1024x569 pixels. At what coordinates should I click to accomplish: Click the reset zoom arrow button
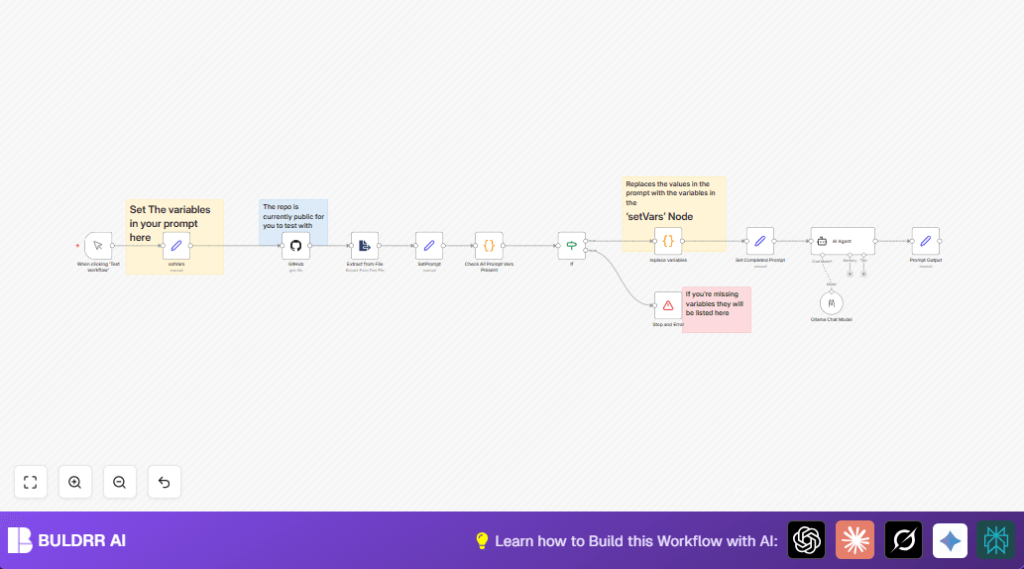[x=164, y=482]
